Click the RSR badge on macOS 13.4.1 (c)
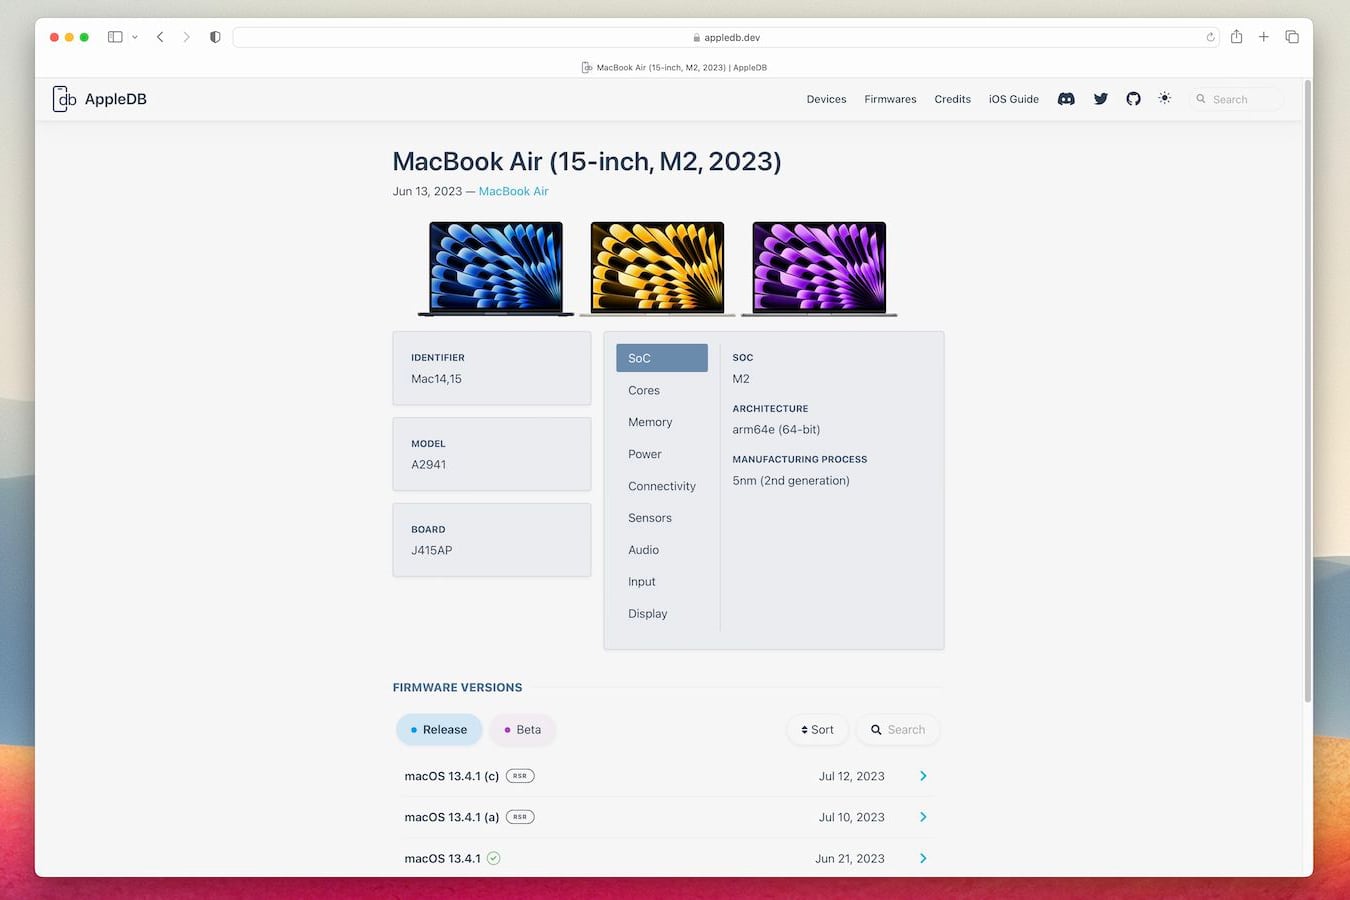Screen dimensions: 1350x900 (x=520, y=776)
